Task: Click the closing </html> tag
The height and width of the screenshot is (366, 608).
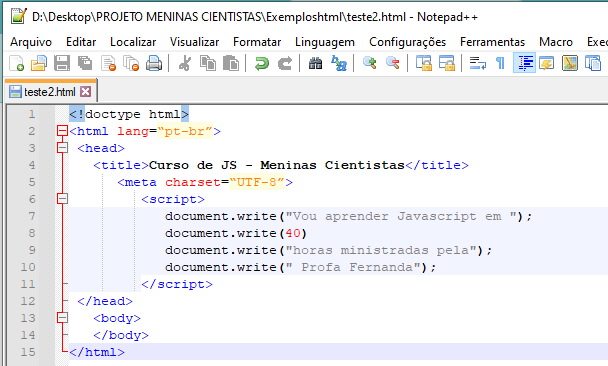Action: 97,352
